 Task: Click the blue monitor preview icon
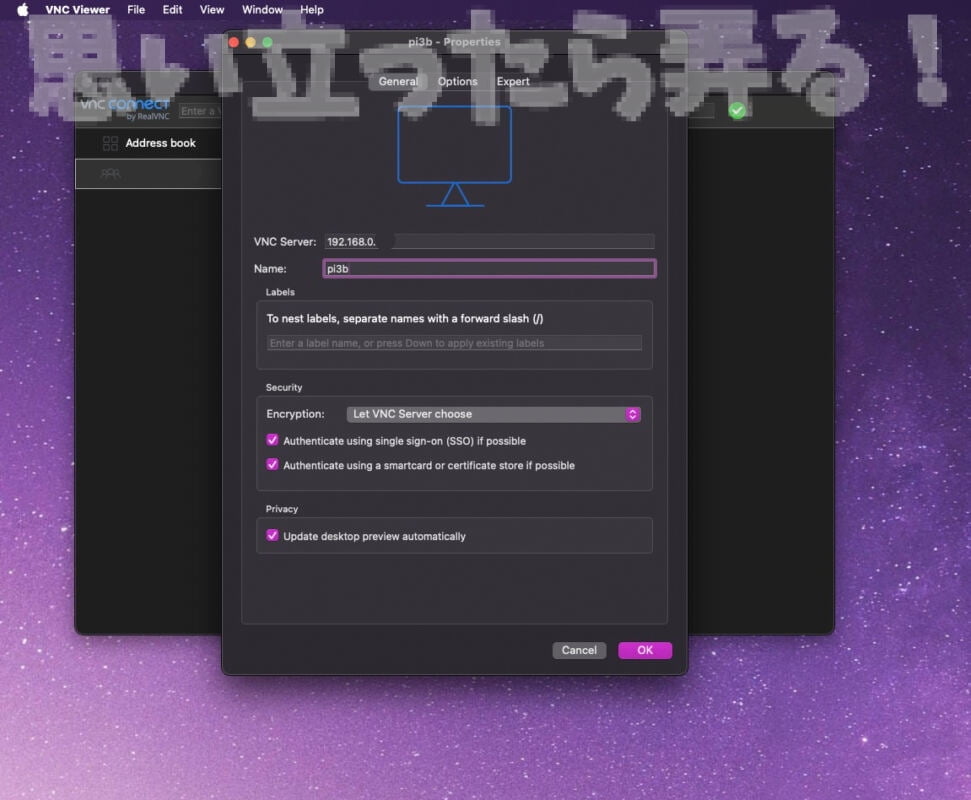[x=454, y=155]
